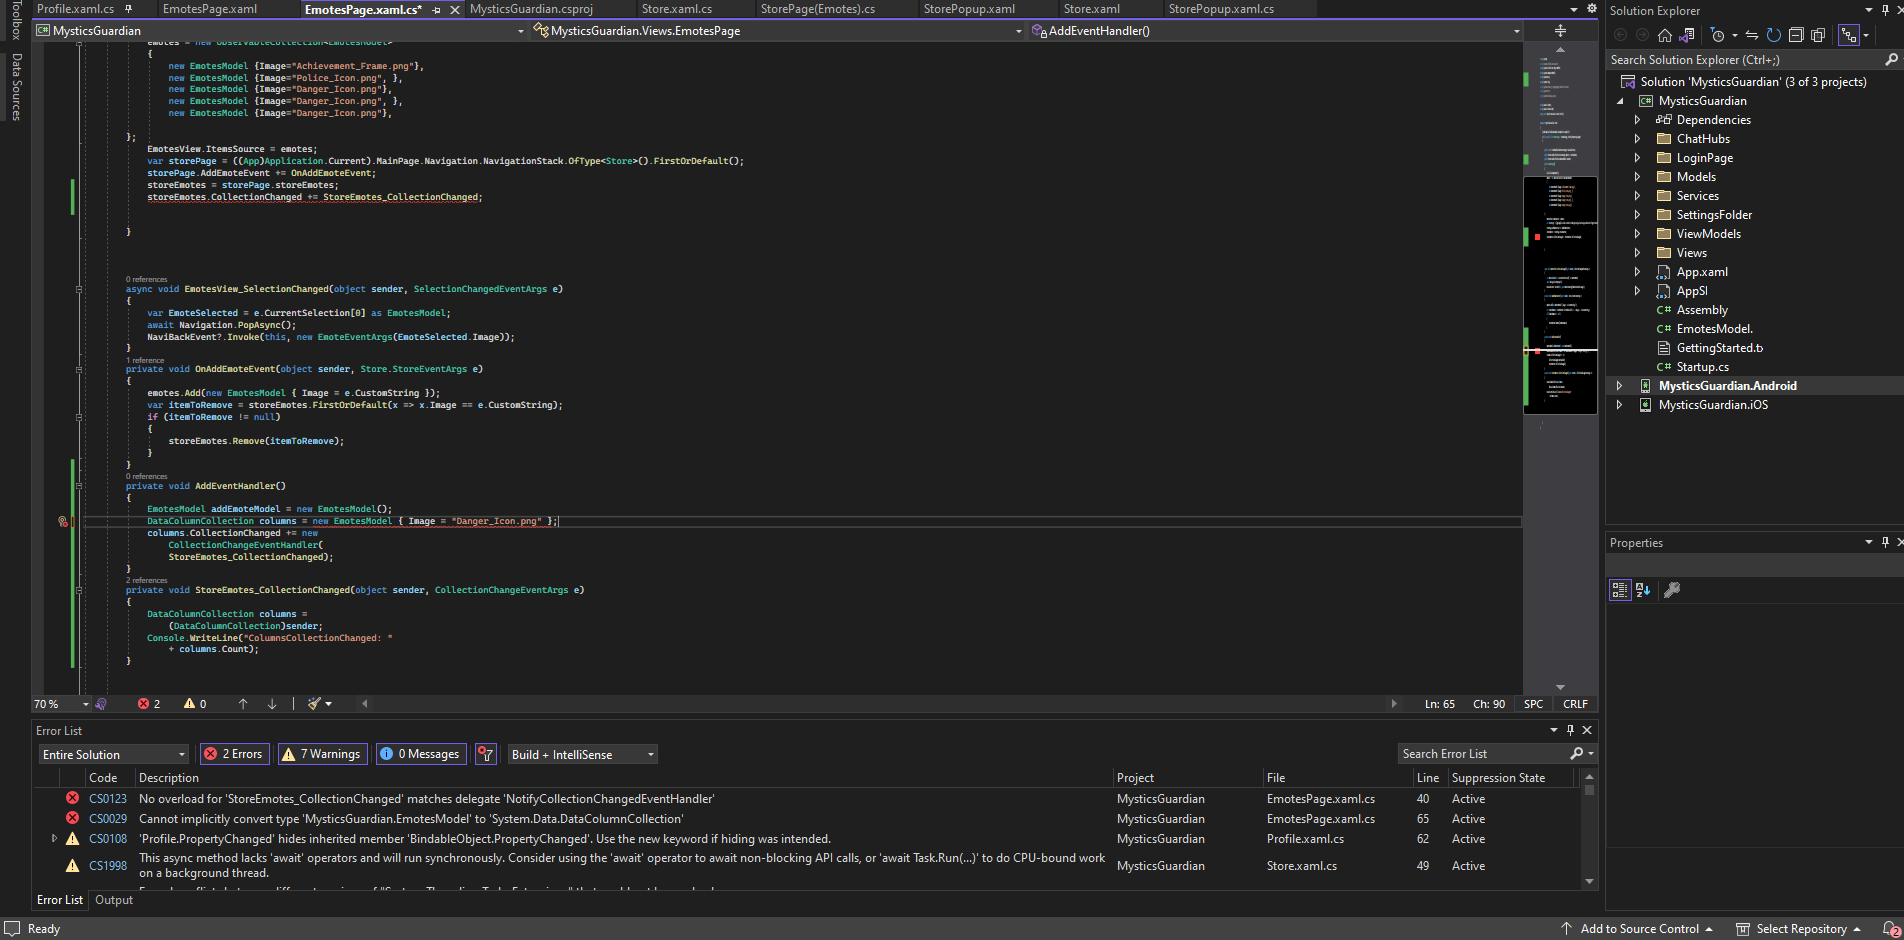
Task: Expand the ChatHubs folder
Action: click(1637, 139)
